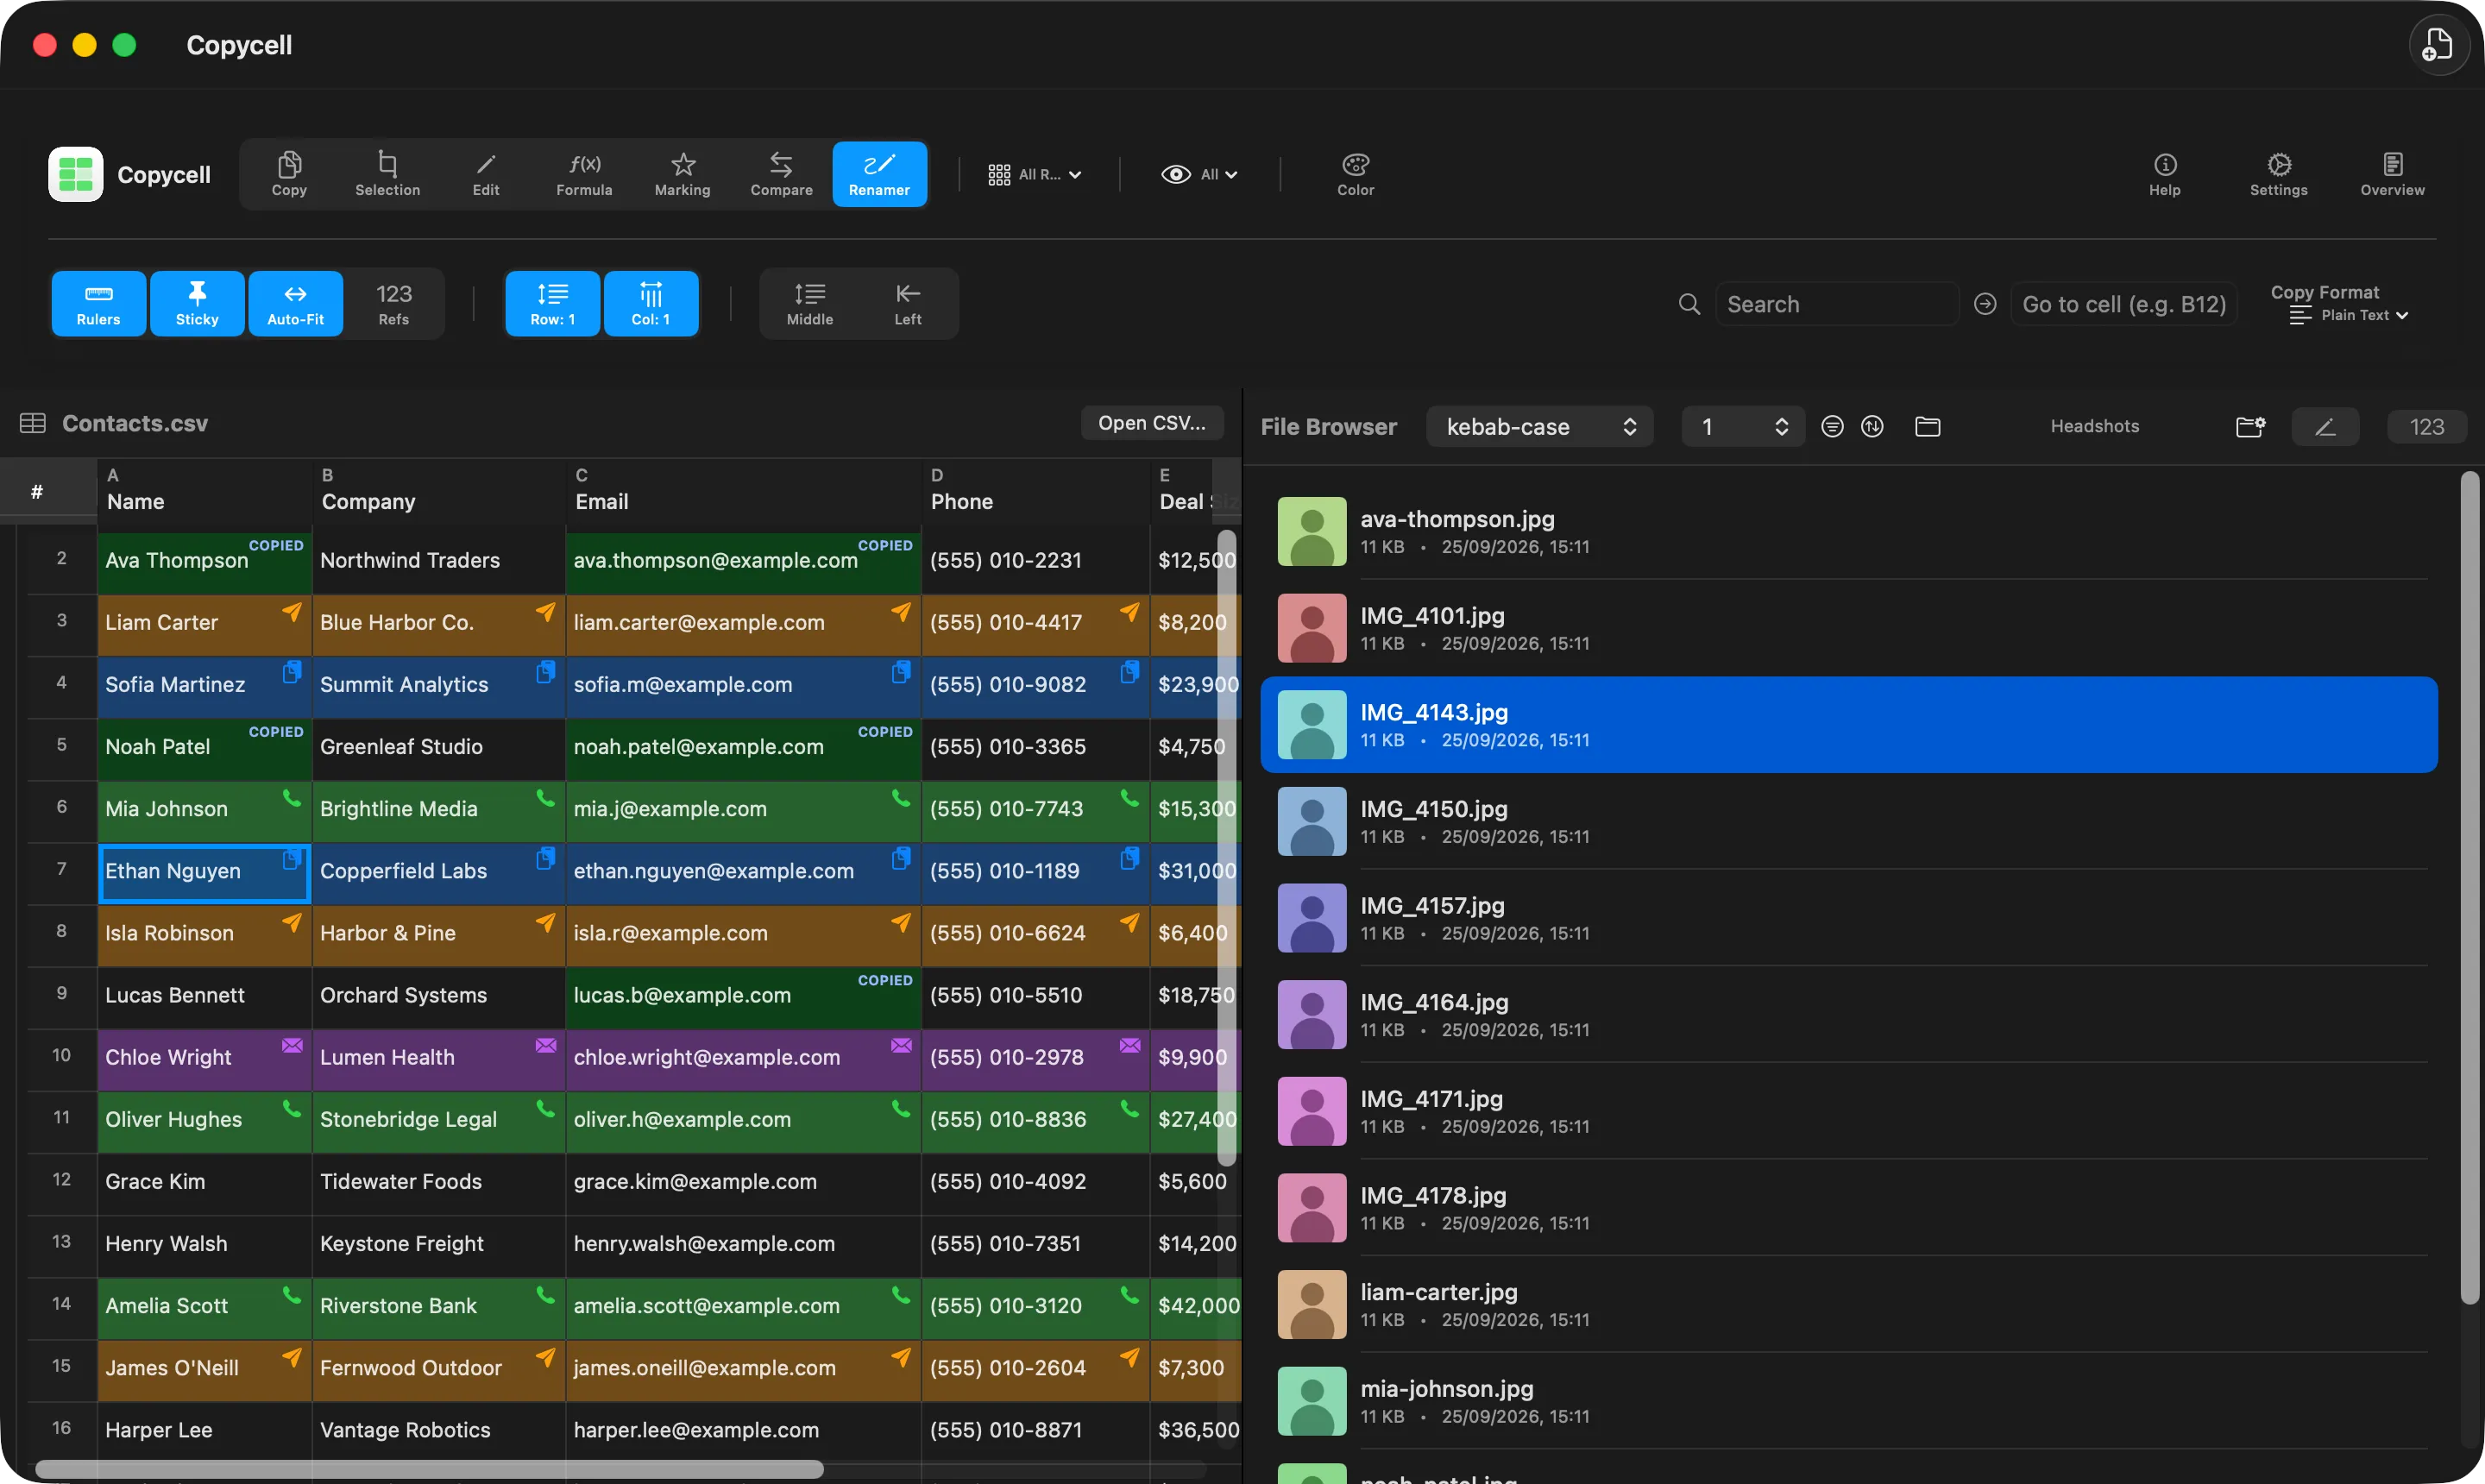Select file IMG_4101.jpg
Viewport: 2485px width, 1484px height.
(x=1849, y=628)
